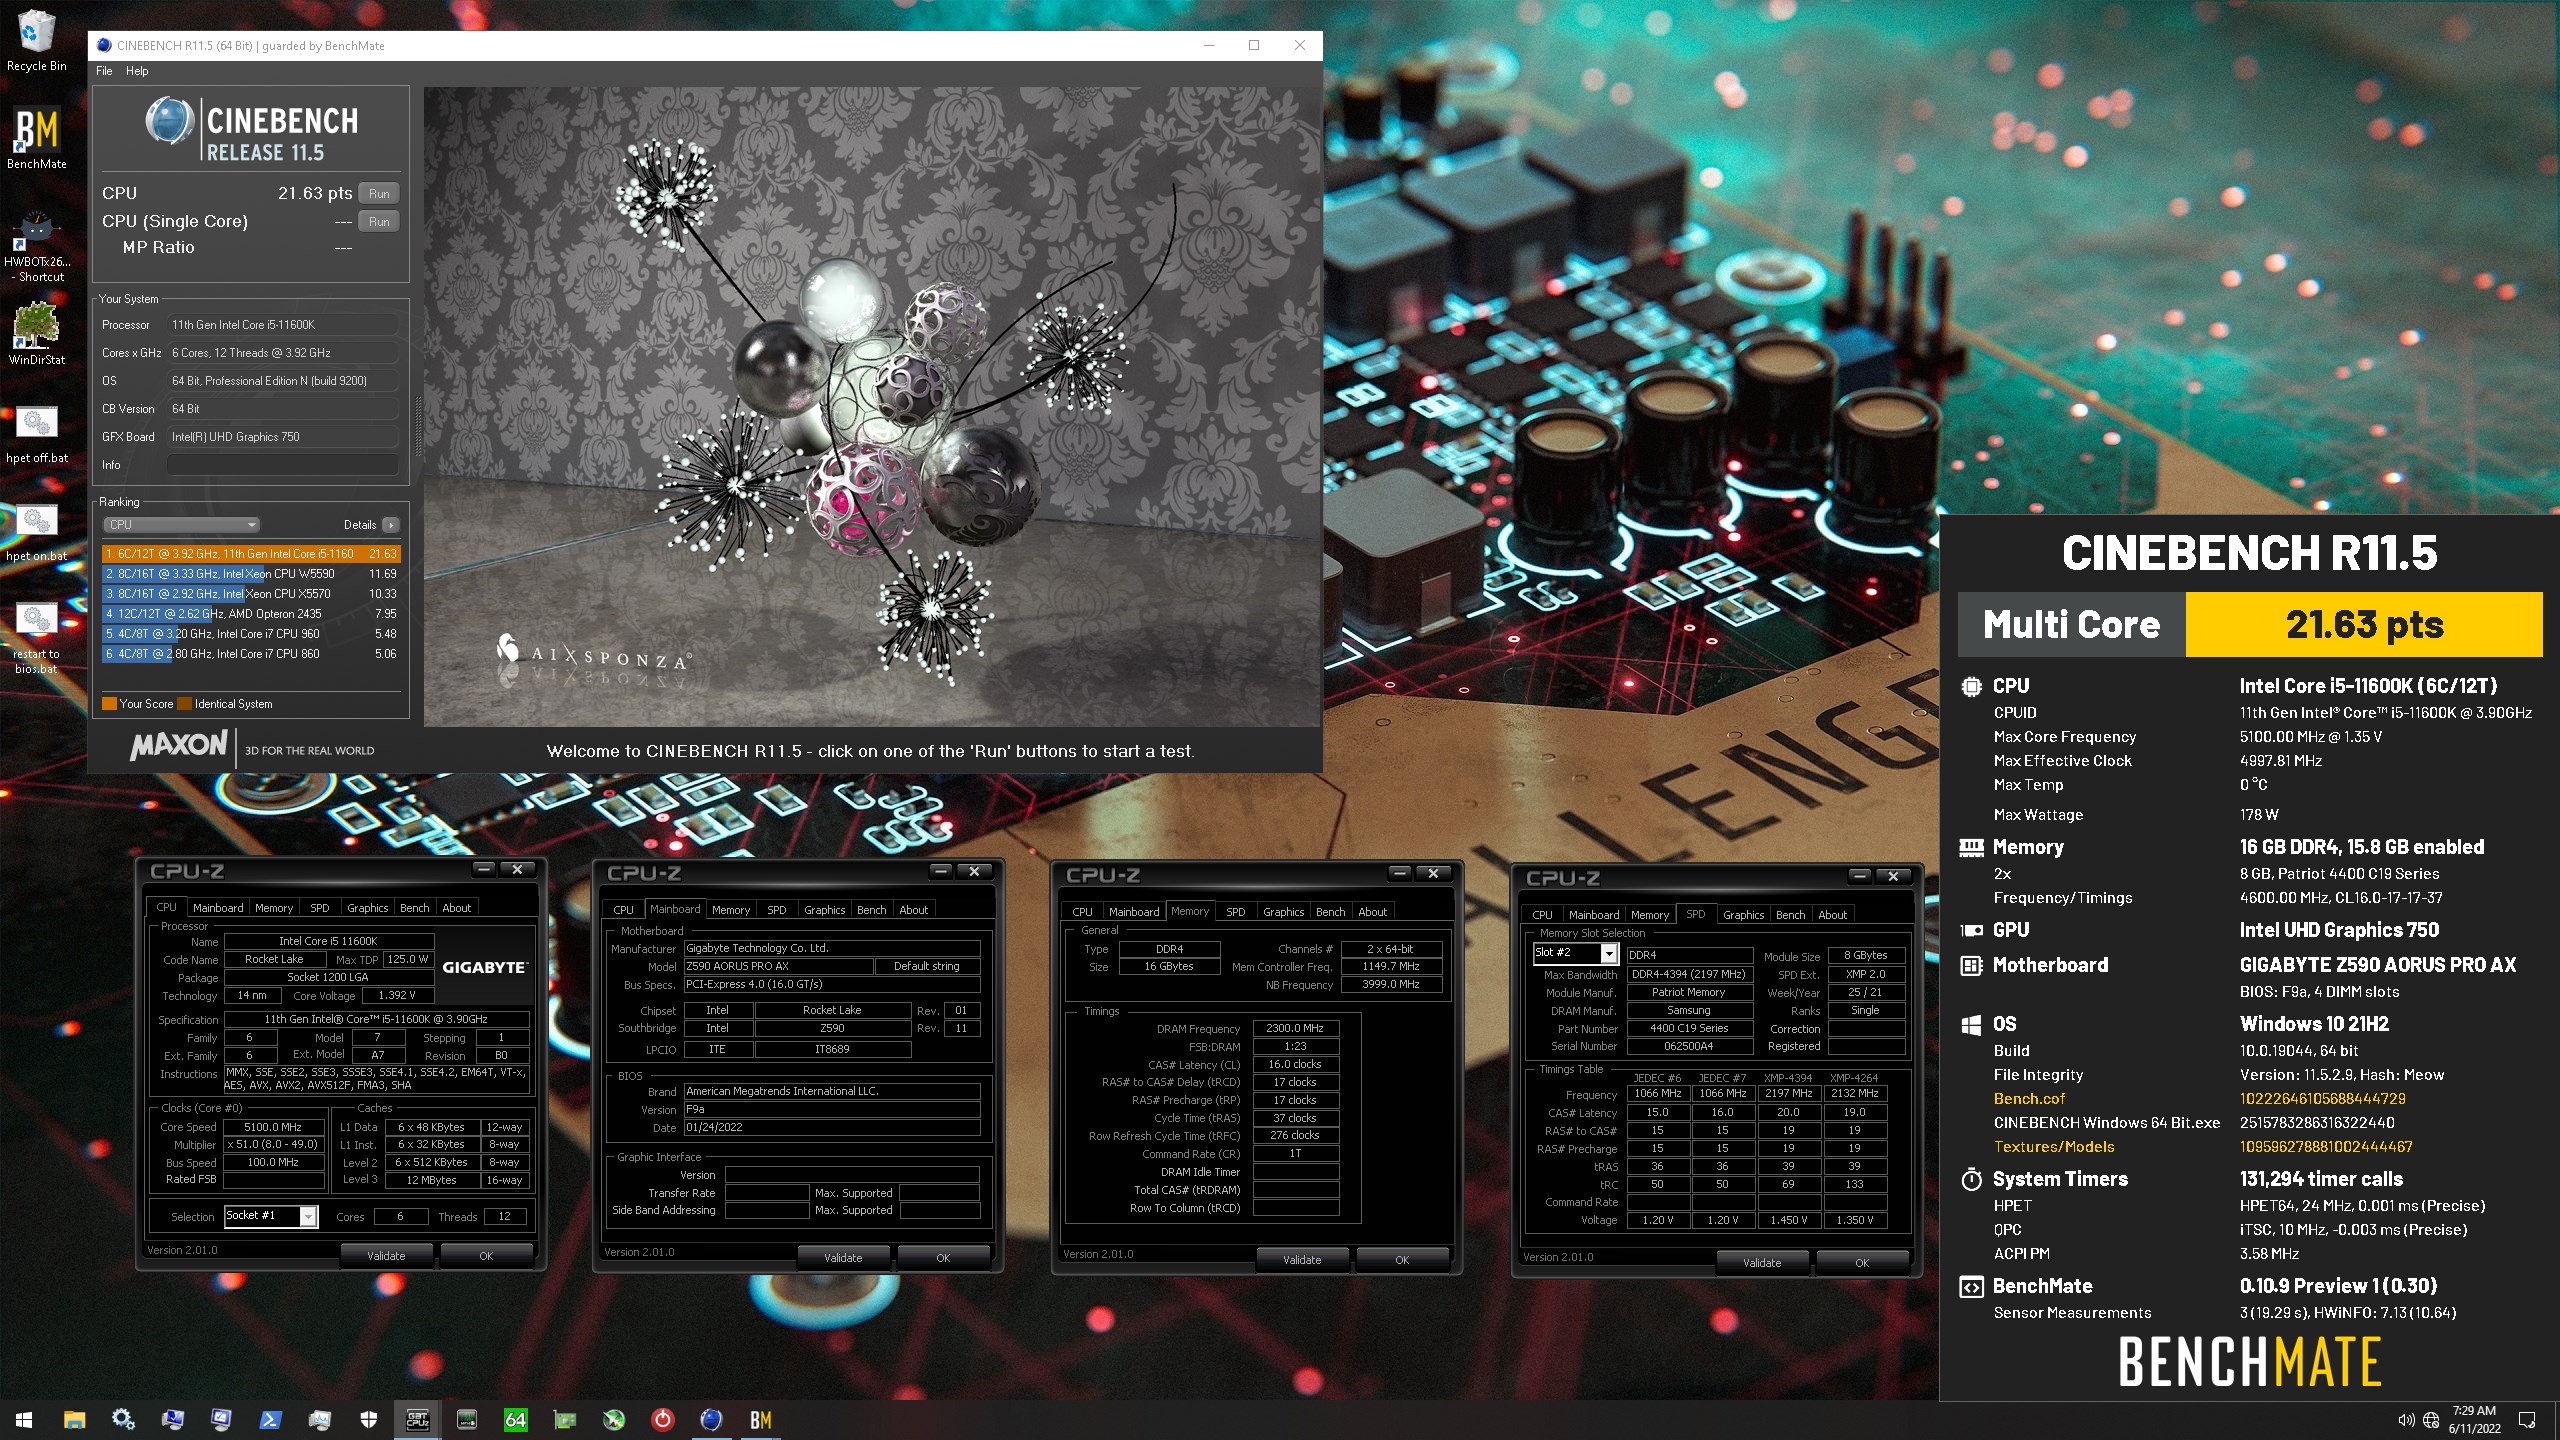Switch to Cinebench sphere taskbar icon
The height and width of the screenshot is (1440, 2560).
pyautogui.click(x=711, y=1419)
